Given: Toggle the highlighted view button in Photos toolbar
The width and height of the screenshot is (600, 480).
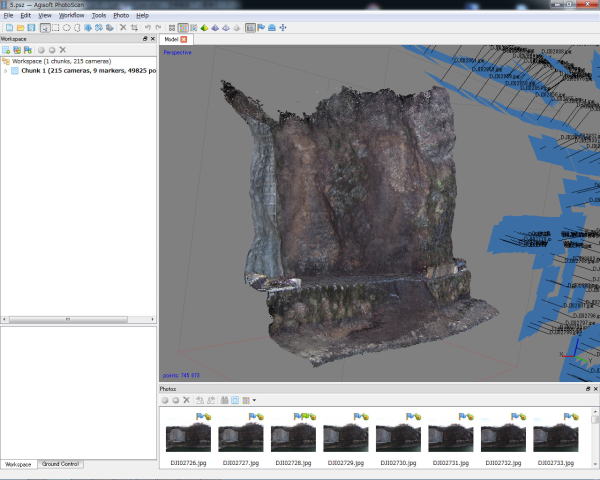Looking at the screenshot, I should [235, 400].
